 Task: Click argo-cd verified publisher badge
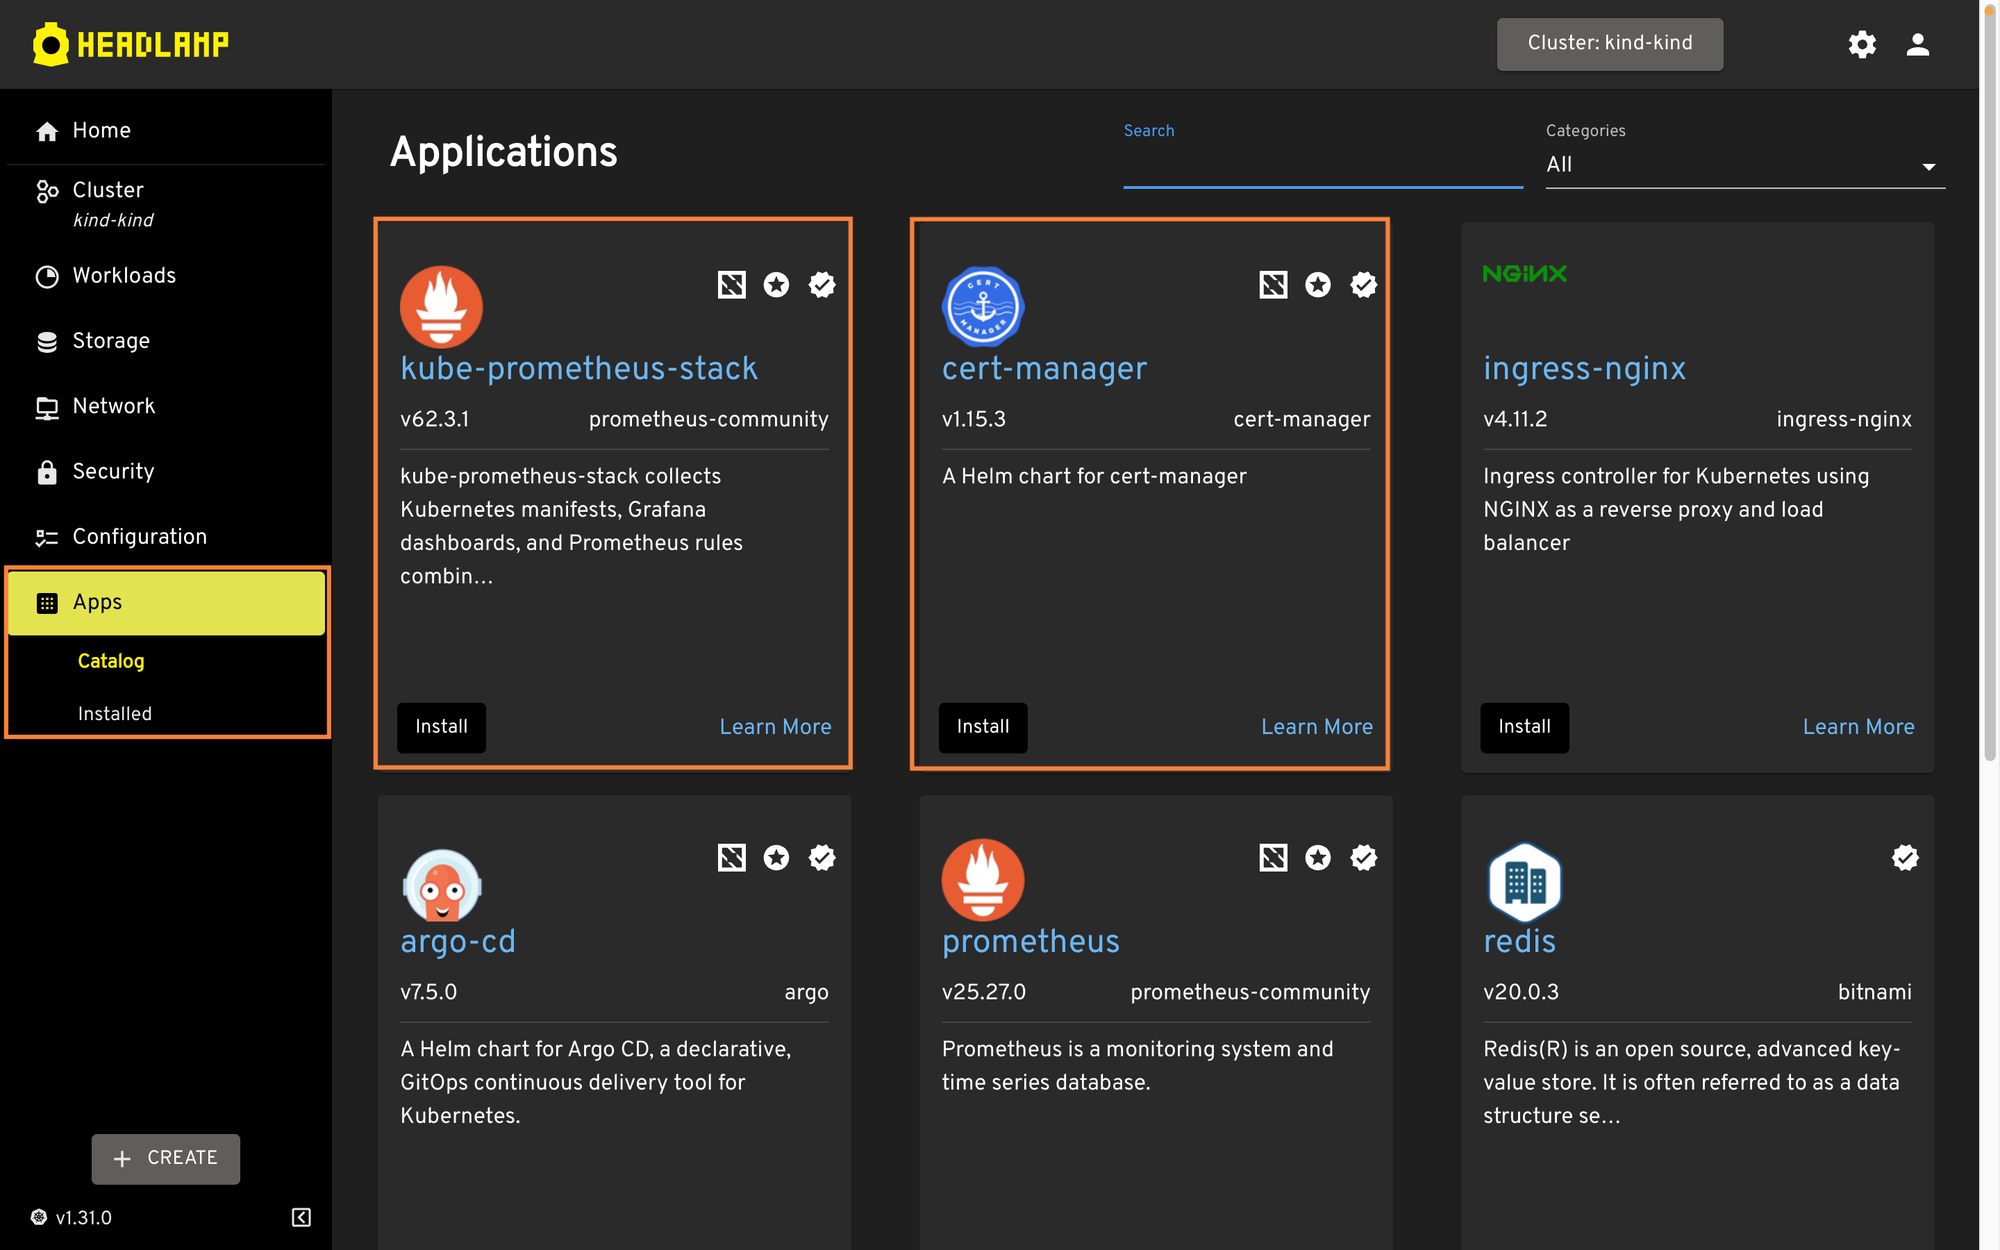pos(822,857)
